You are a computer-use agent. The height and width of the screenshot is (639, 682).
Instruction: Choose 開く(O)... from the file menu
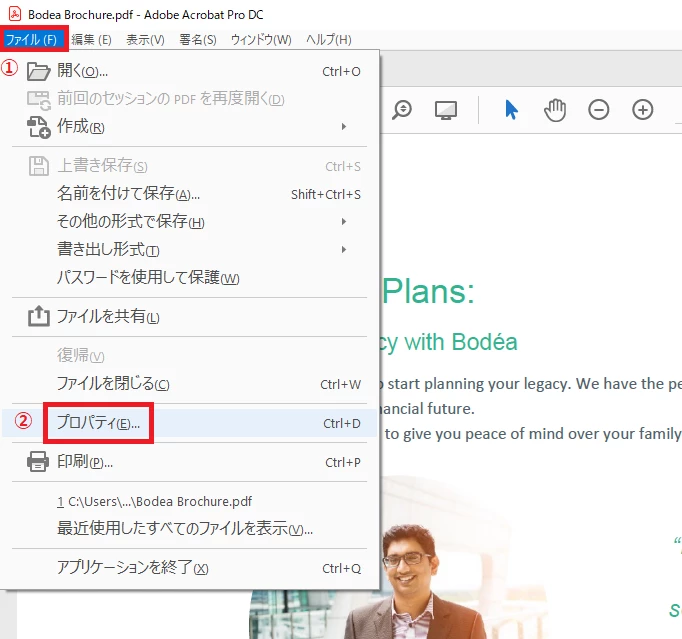click(189, 71)
